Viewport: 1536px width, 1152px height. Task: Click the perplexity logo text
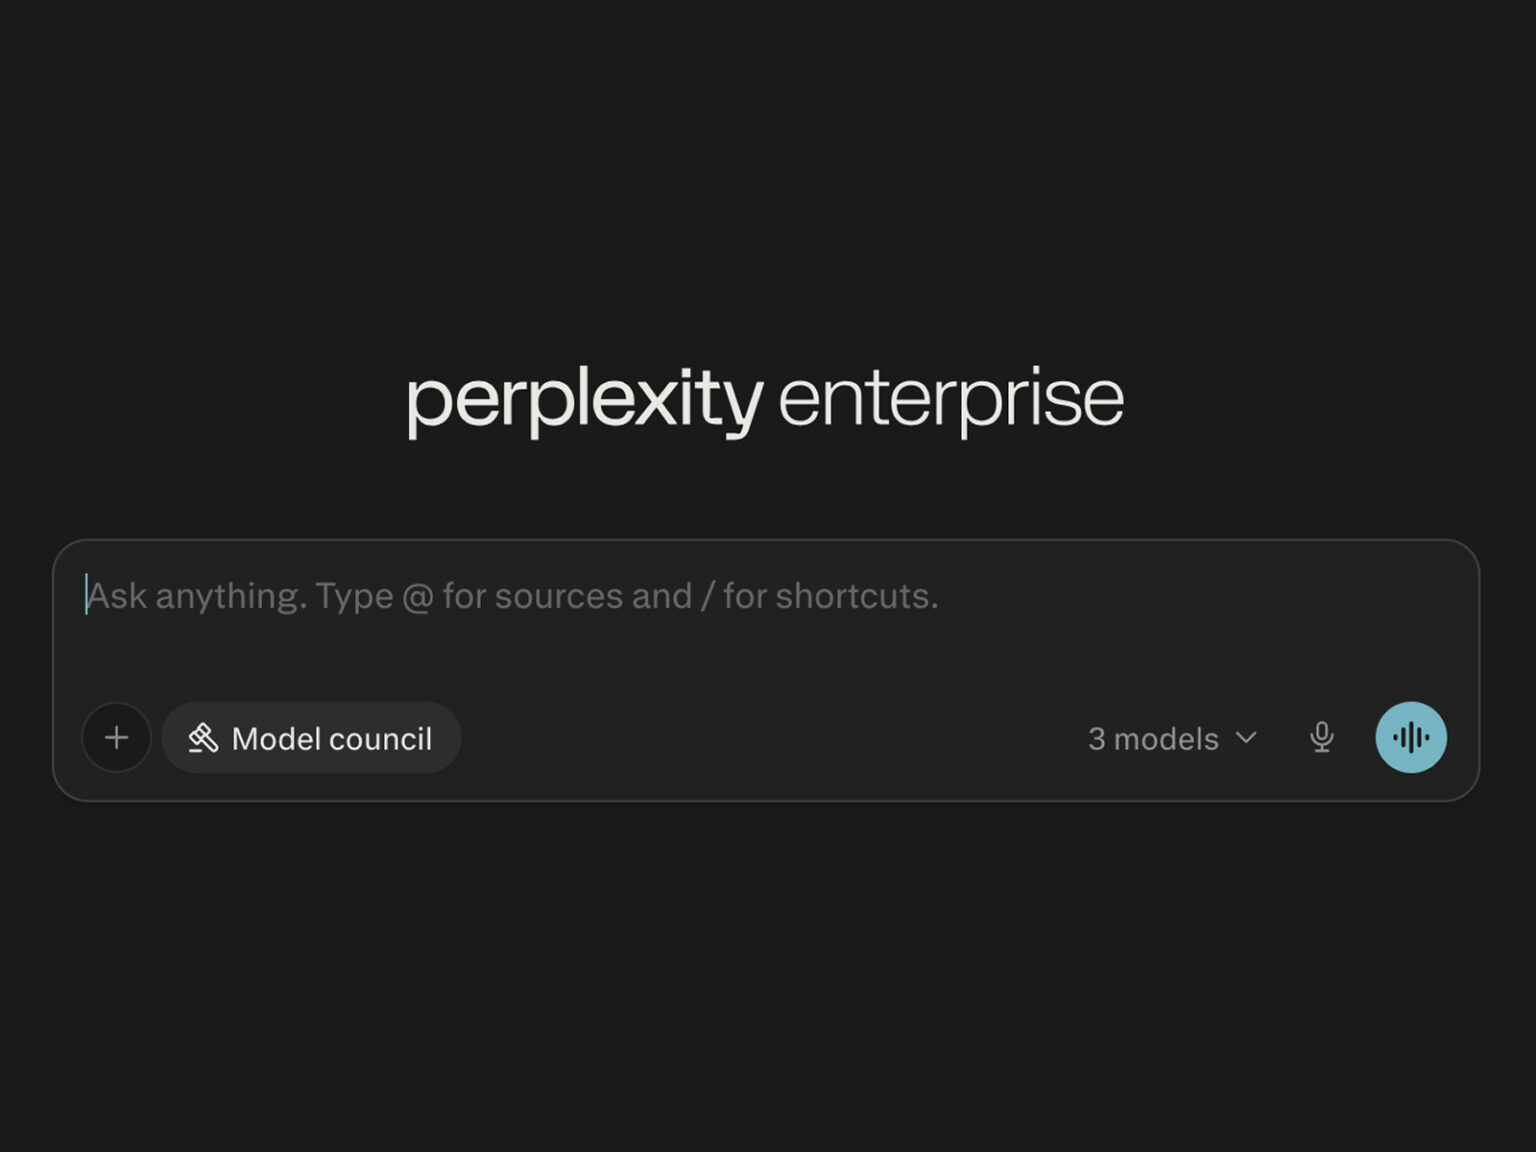pyautogui.click(x=584, y=400)
